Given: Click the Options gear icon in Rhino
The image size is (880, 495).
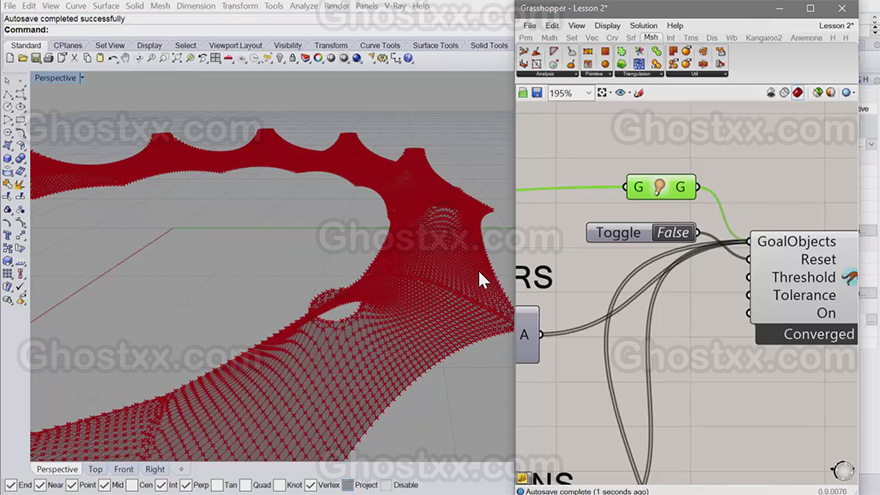Looking at the screenshot, I should pyautogui.click(x=383, y=58).
